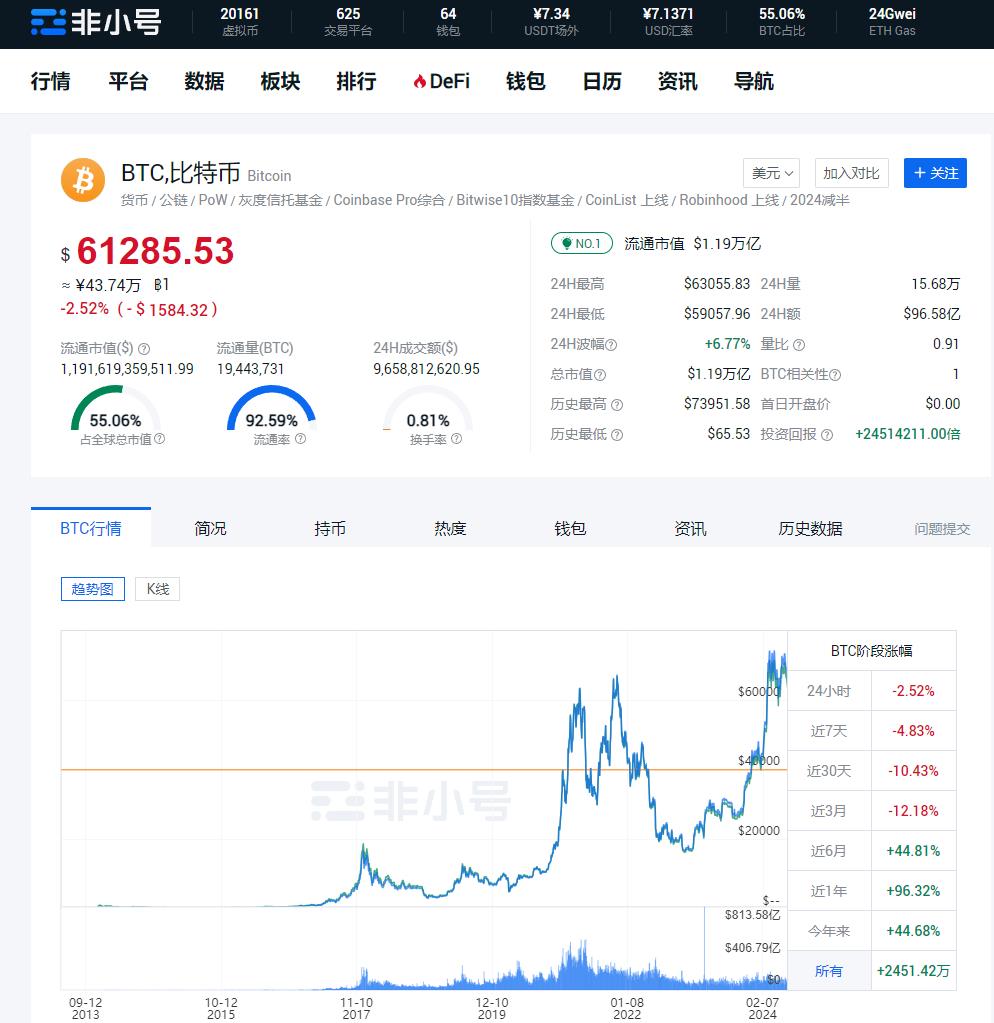Screen dimensions: 994x1023
Task: Select the 近3月 period row
Action: tap(872, 811)
